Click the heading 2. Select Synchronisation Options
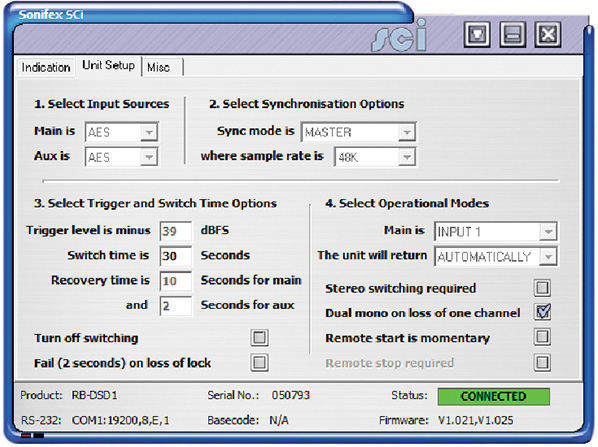This screenshot has height=447, width=598. pos(307,104)
